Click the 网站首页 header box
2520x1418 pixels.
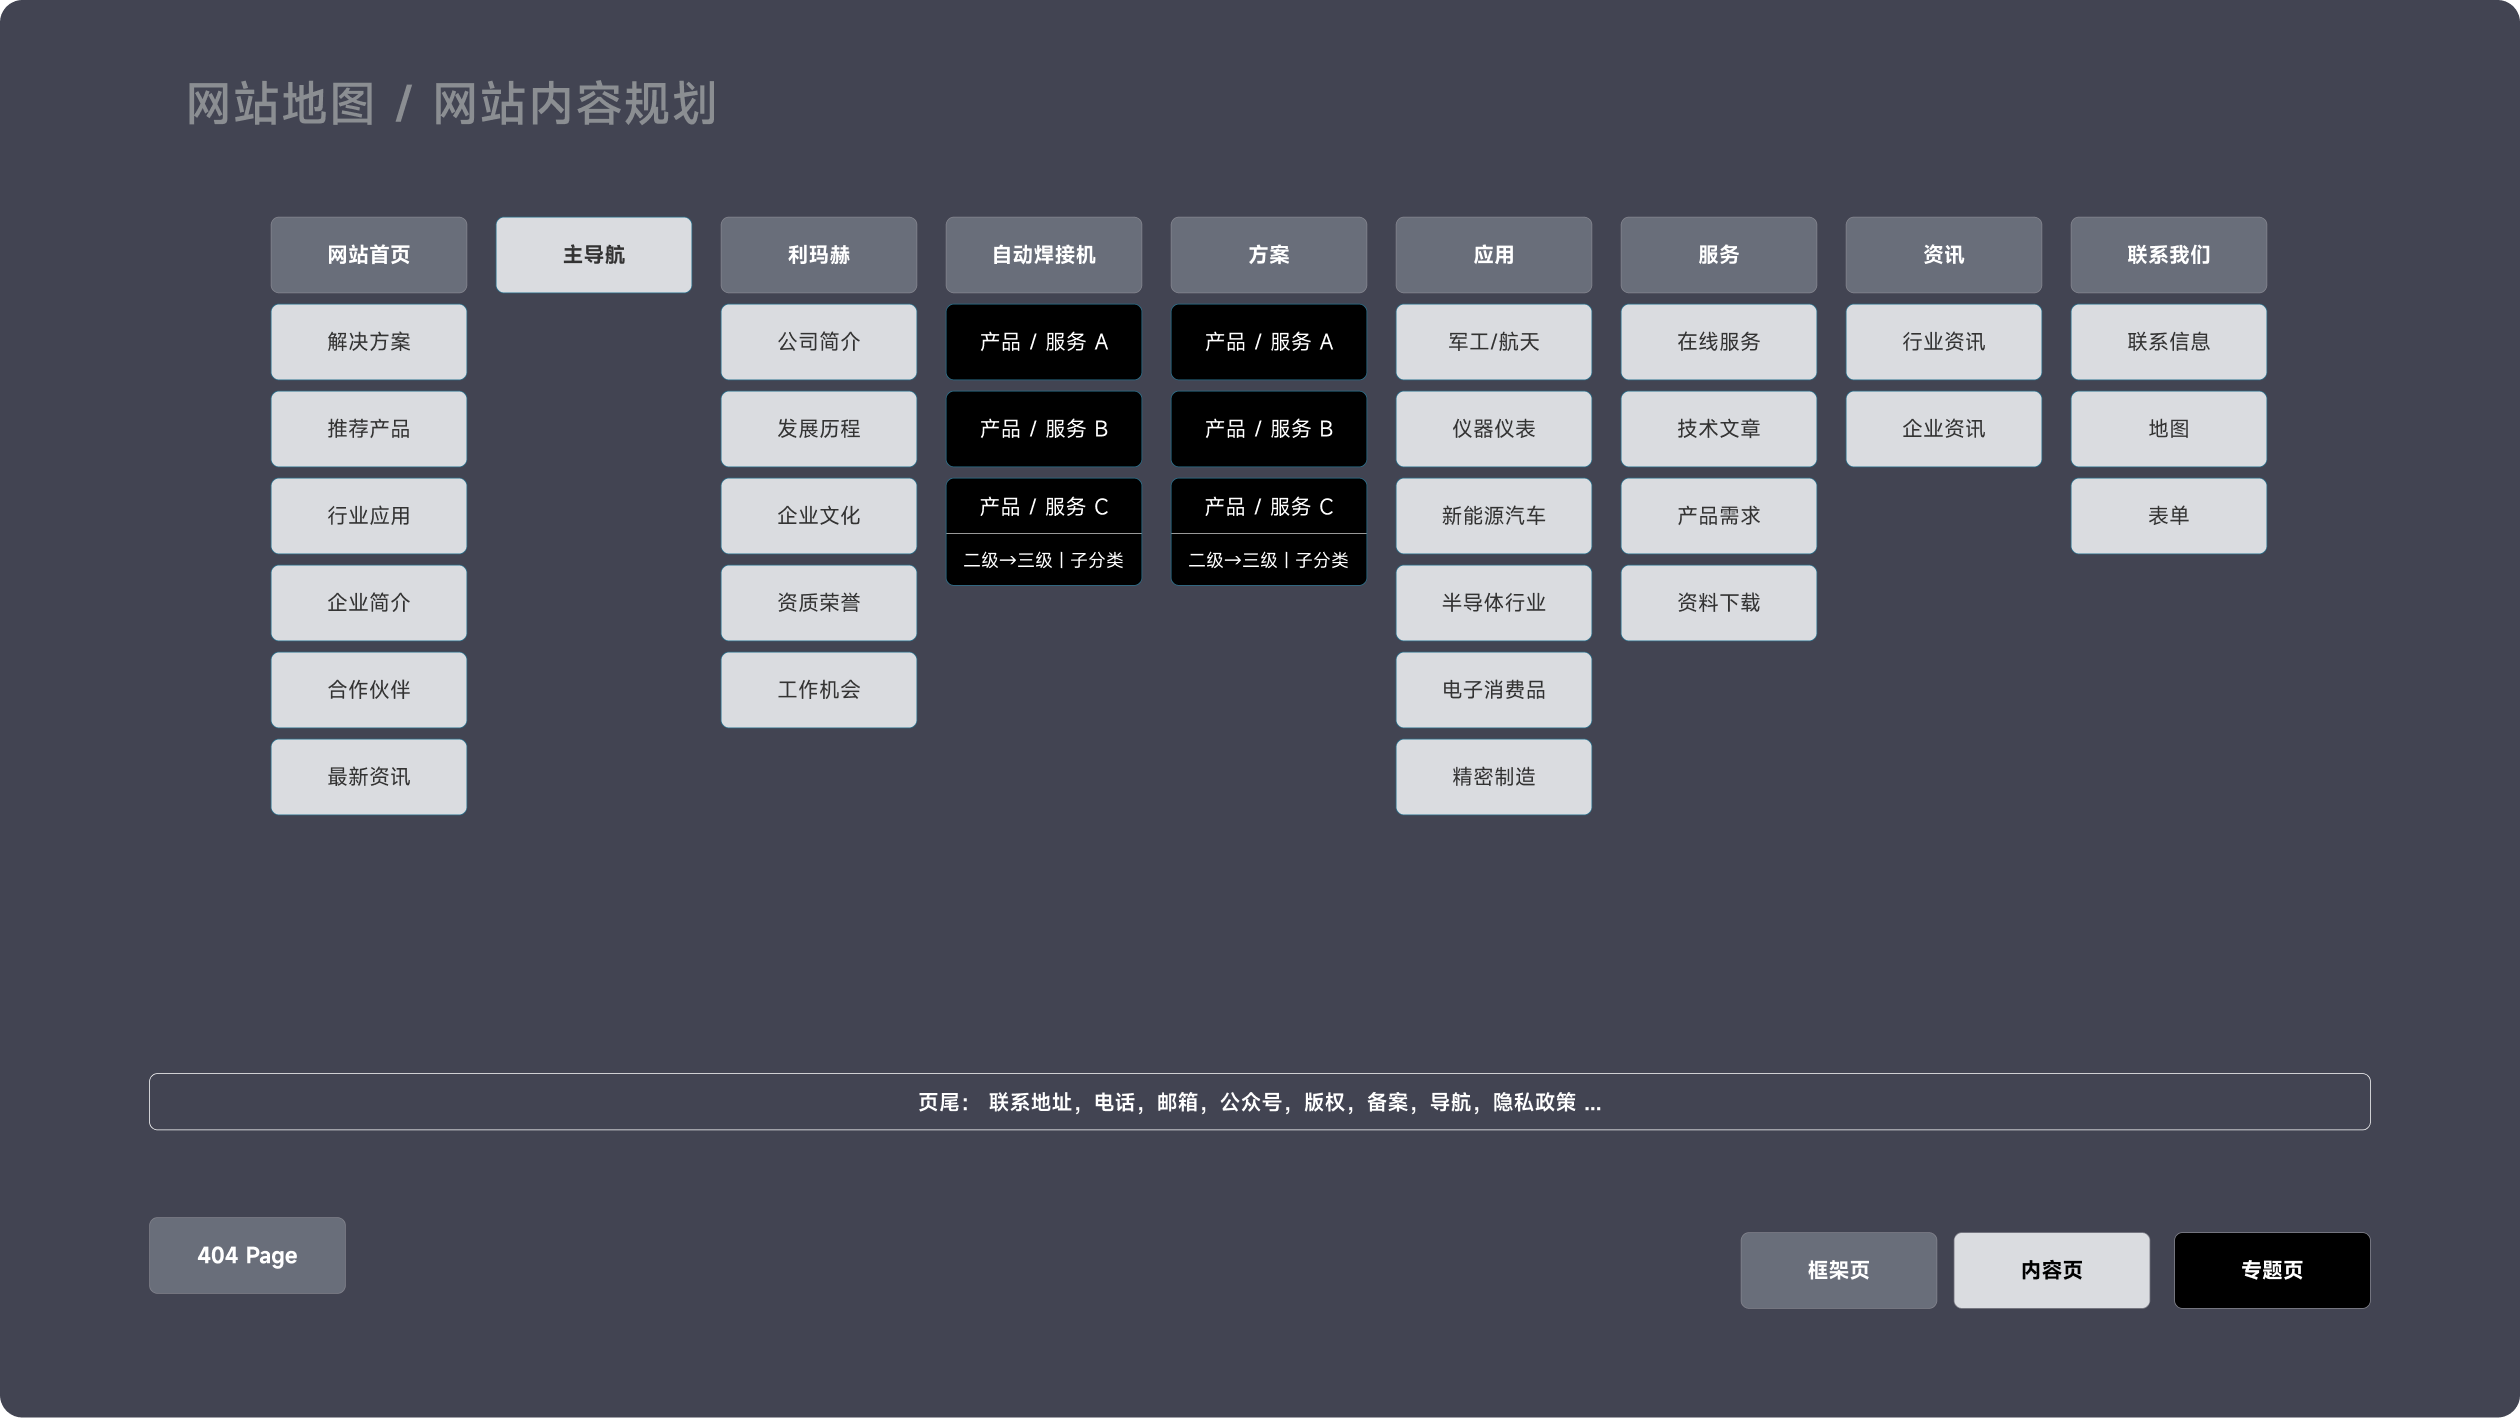point(368,255)
